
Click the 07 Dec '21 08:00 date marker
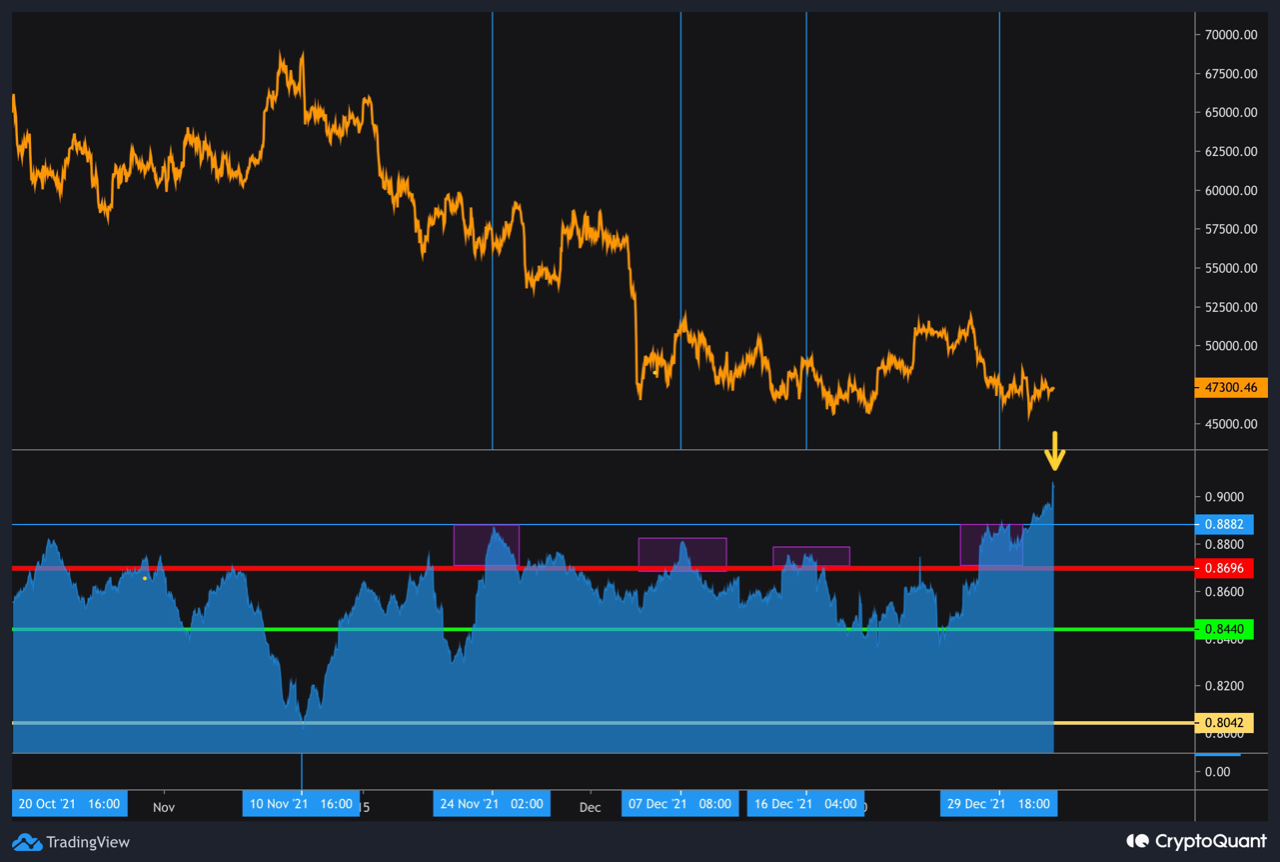[x=679, y=804]
